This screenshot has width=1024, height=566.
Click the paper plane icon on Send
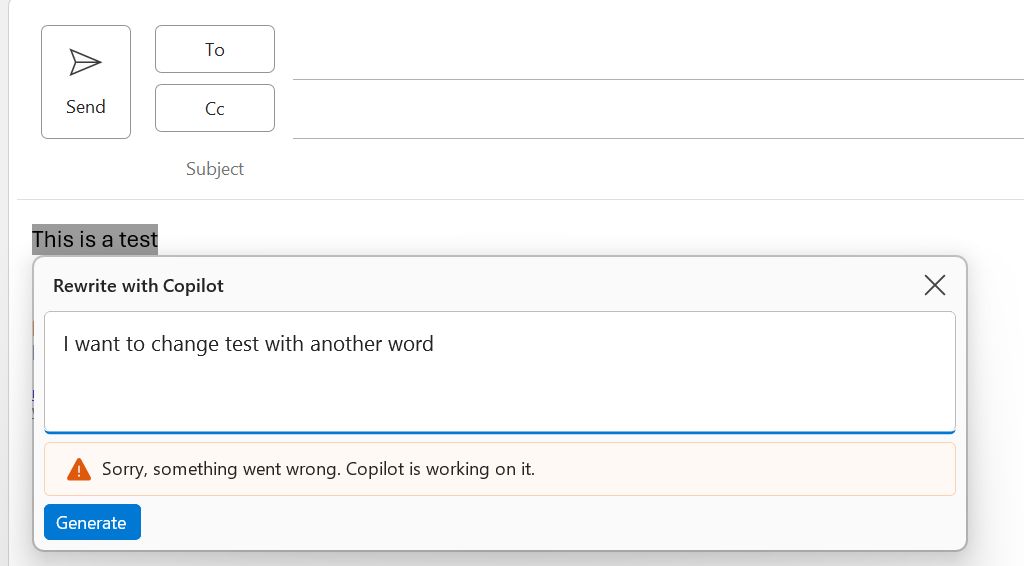click(86, 62)
